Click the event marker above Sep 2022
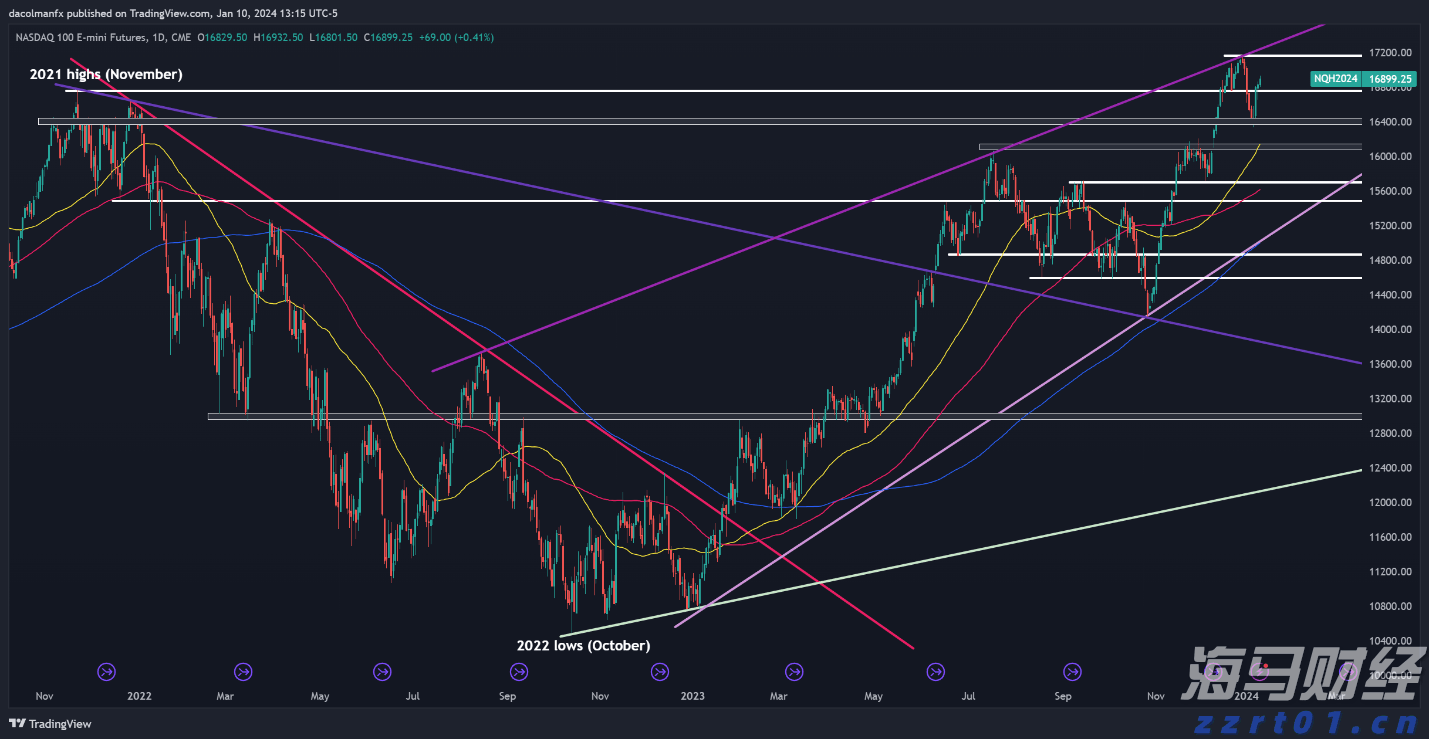Viewport: 1429px width, 739px height. pyautogui.click(x=518, y=671)
